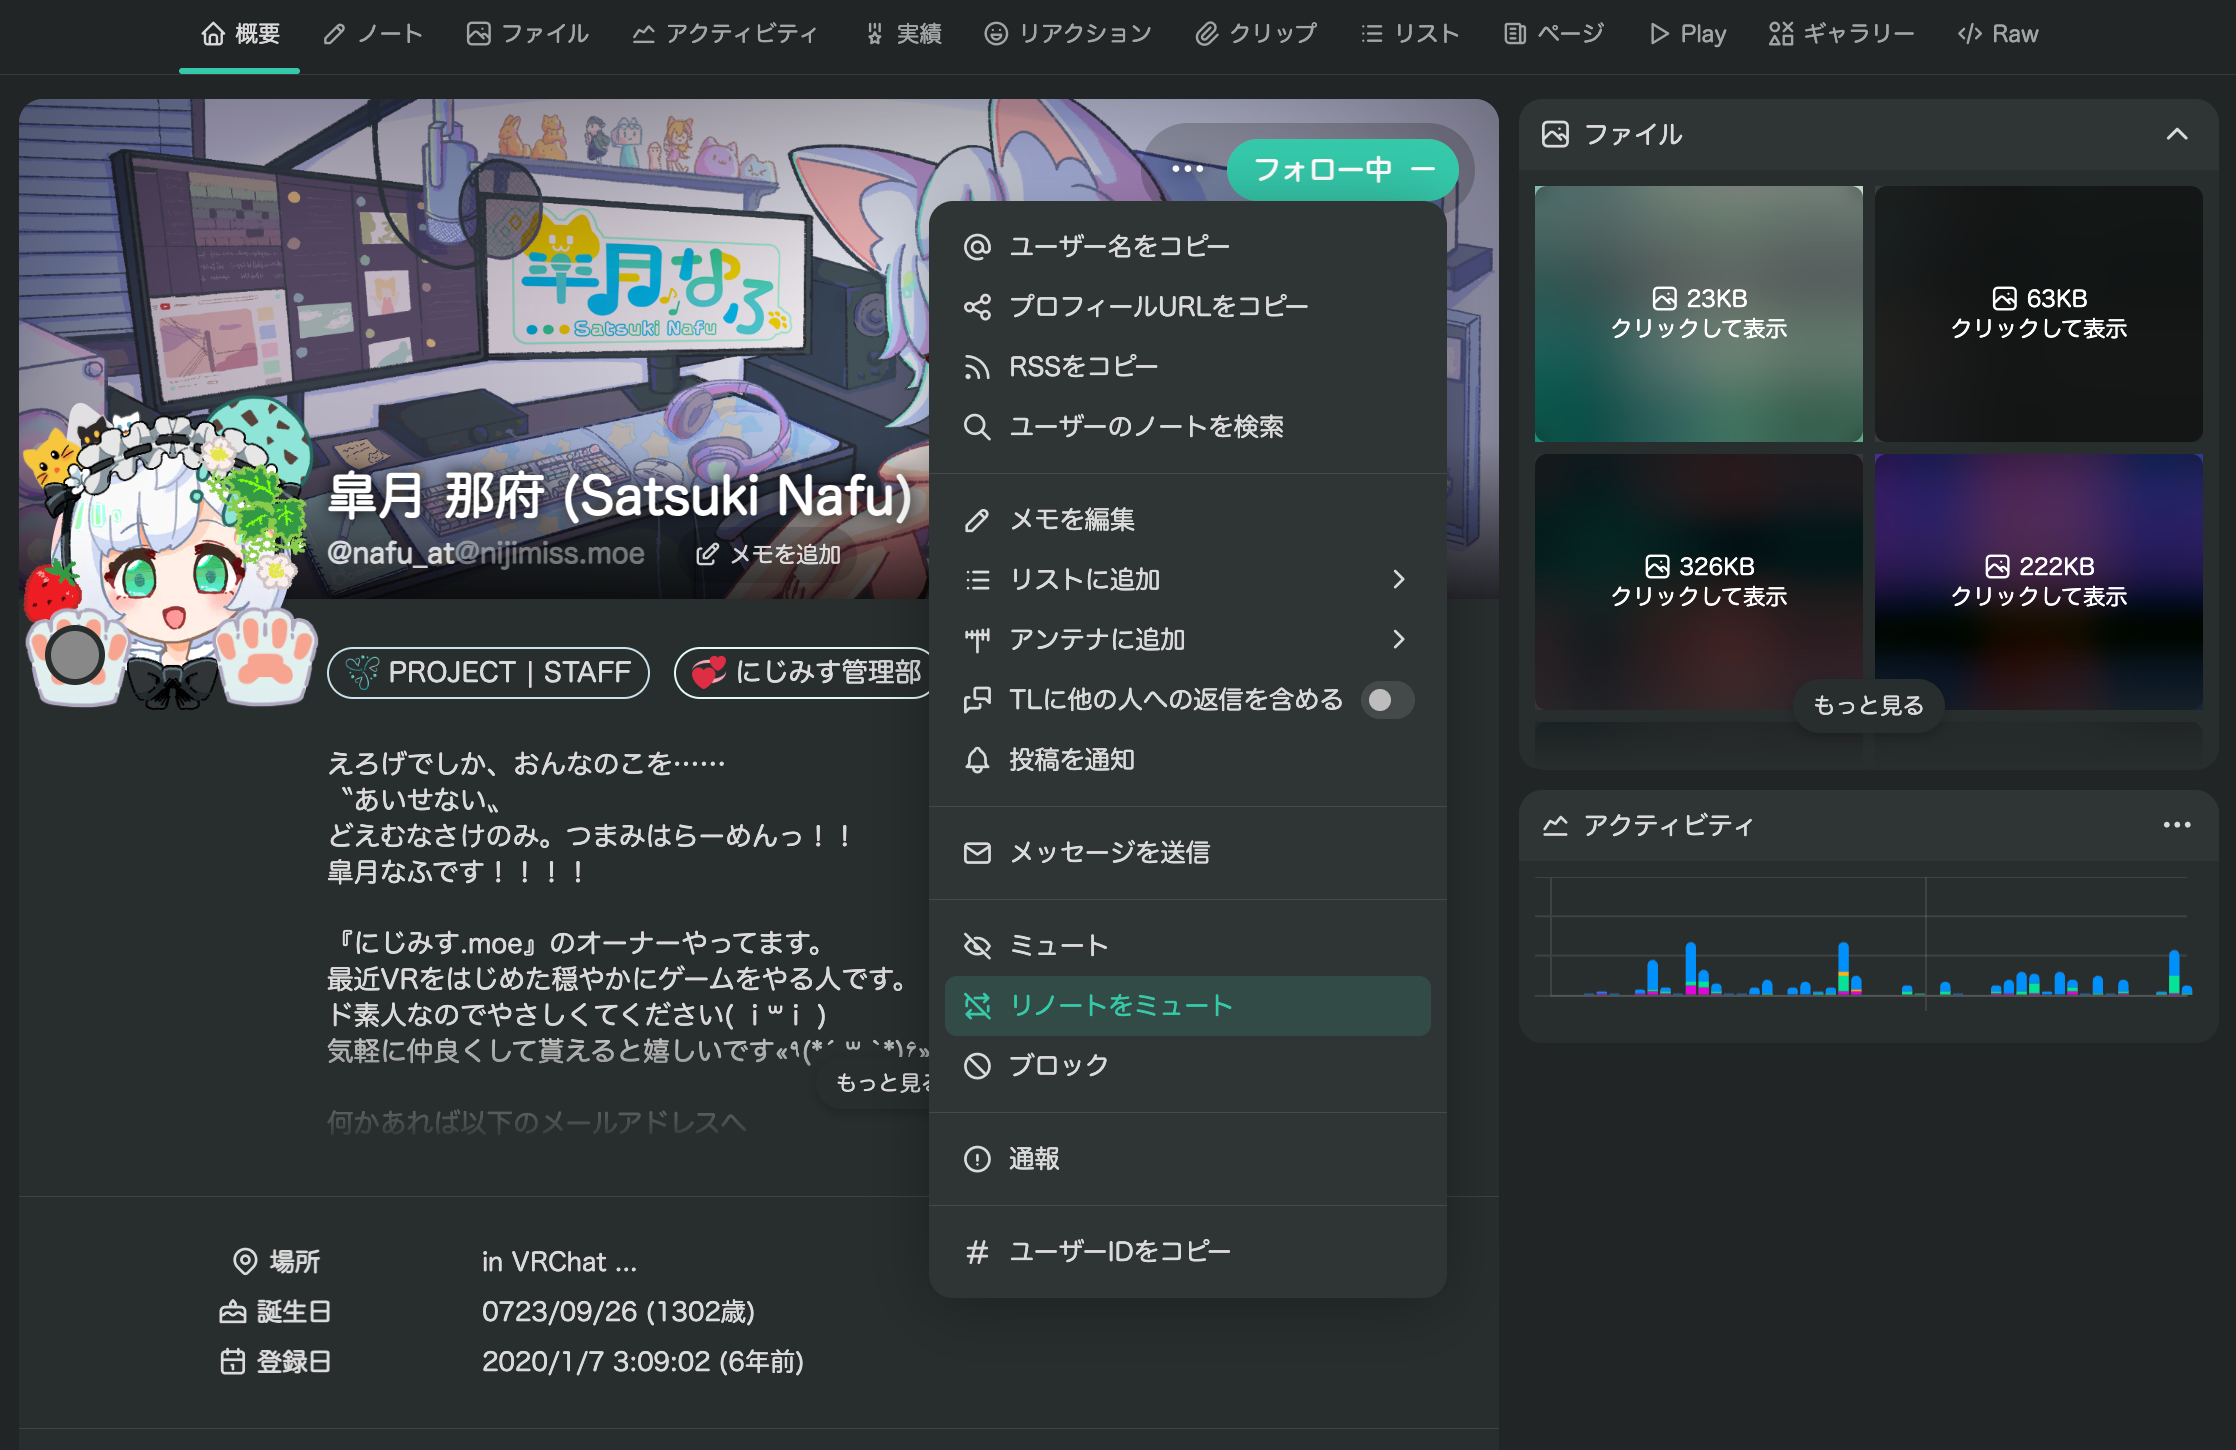Reveal the 222KB file thumbnail
The height and width of the screenshot is (1450, 2236).
pos(2039,582)
